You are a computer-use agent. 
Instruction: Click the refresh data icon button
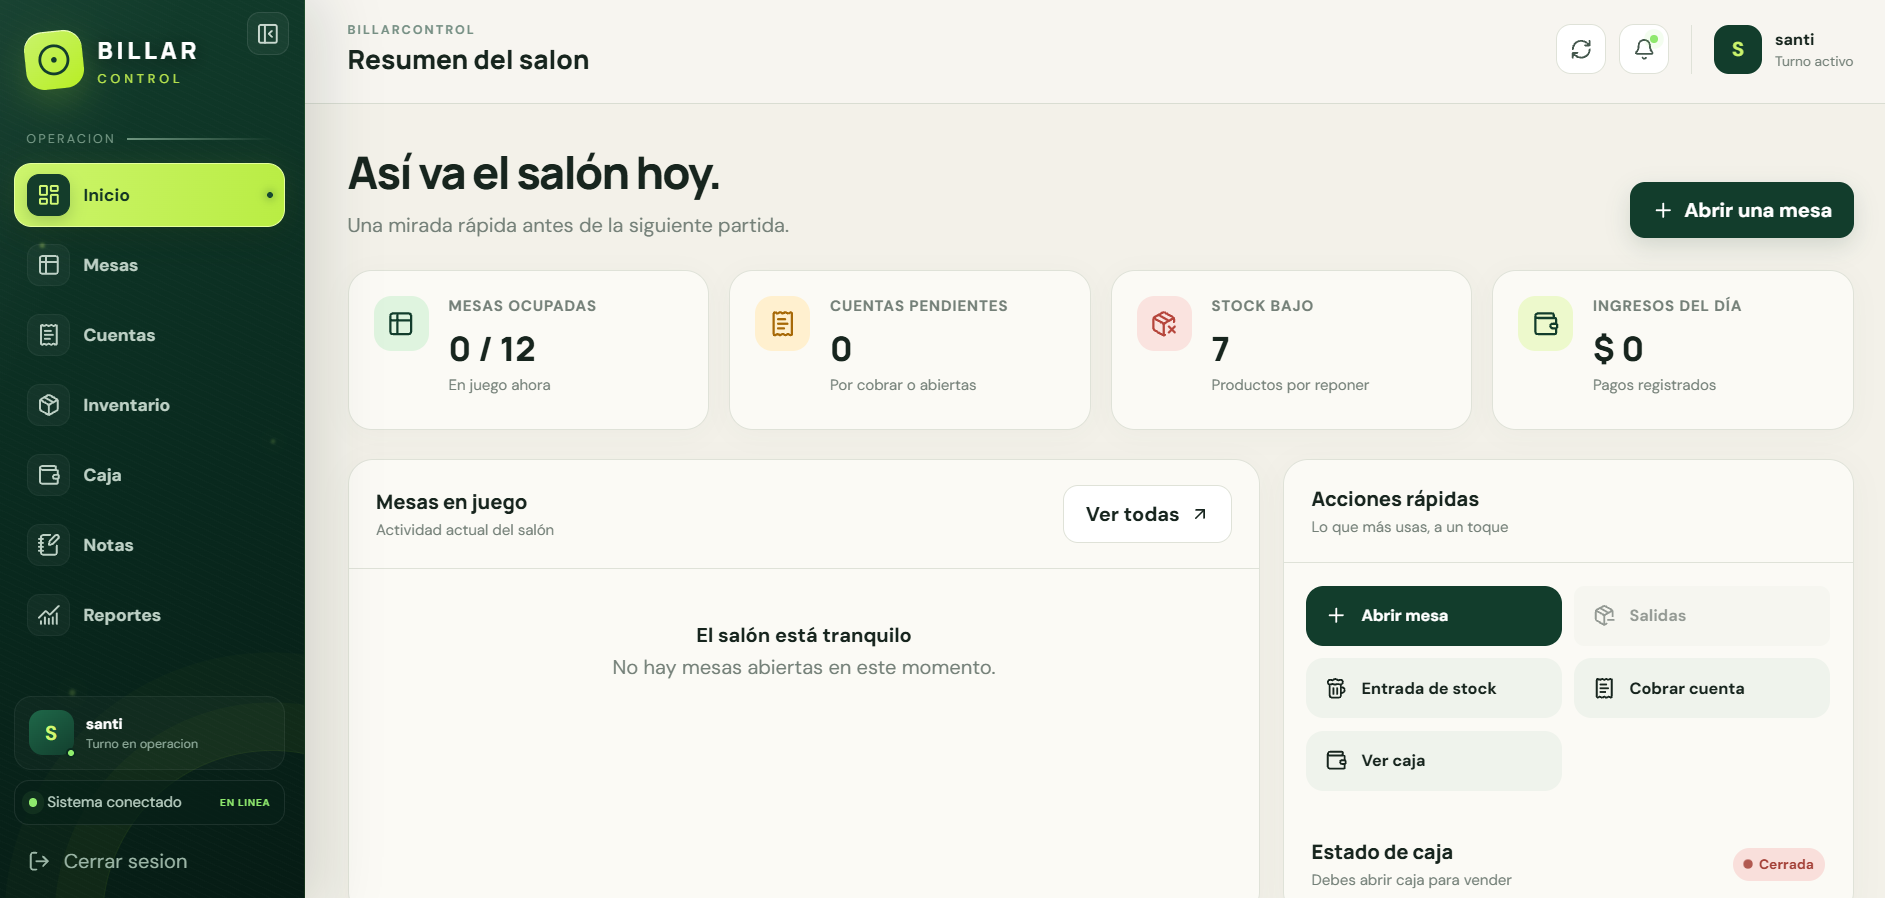(x=1581, y=49)
